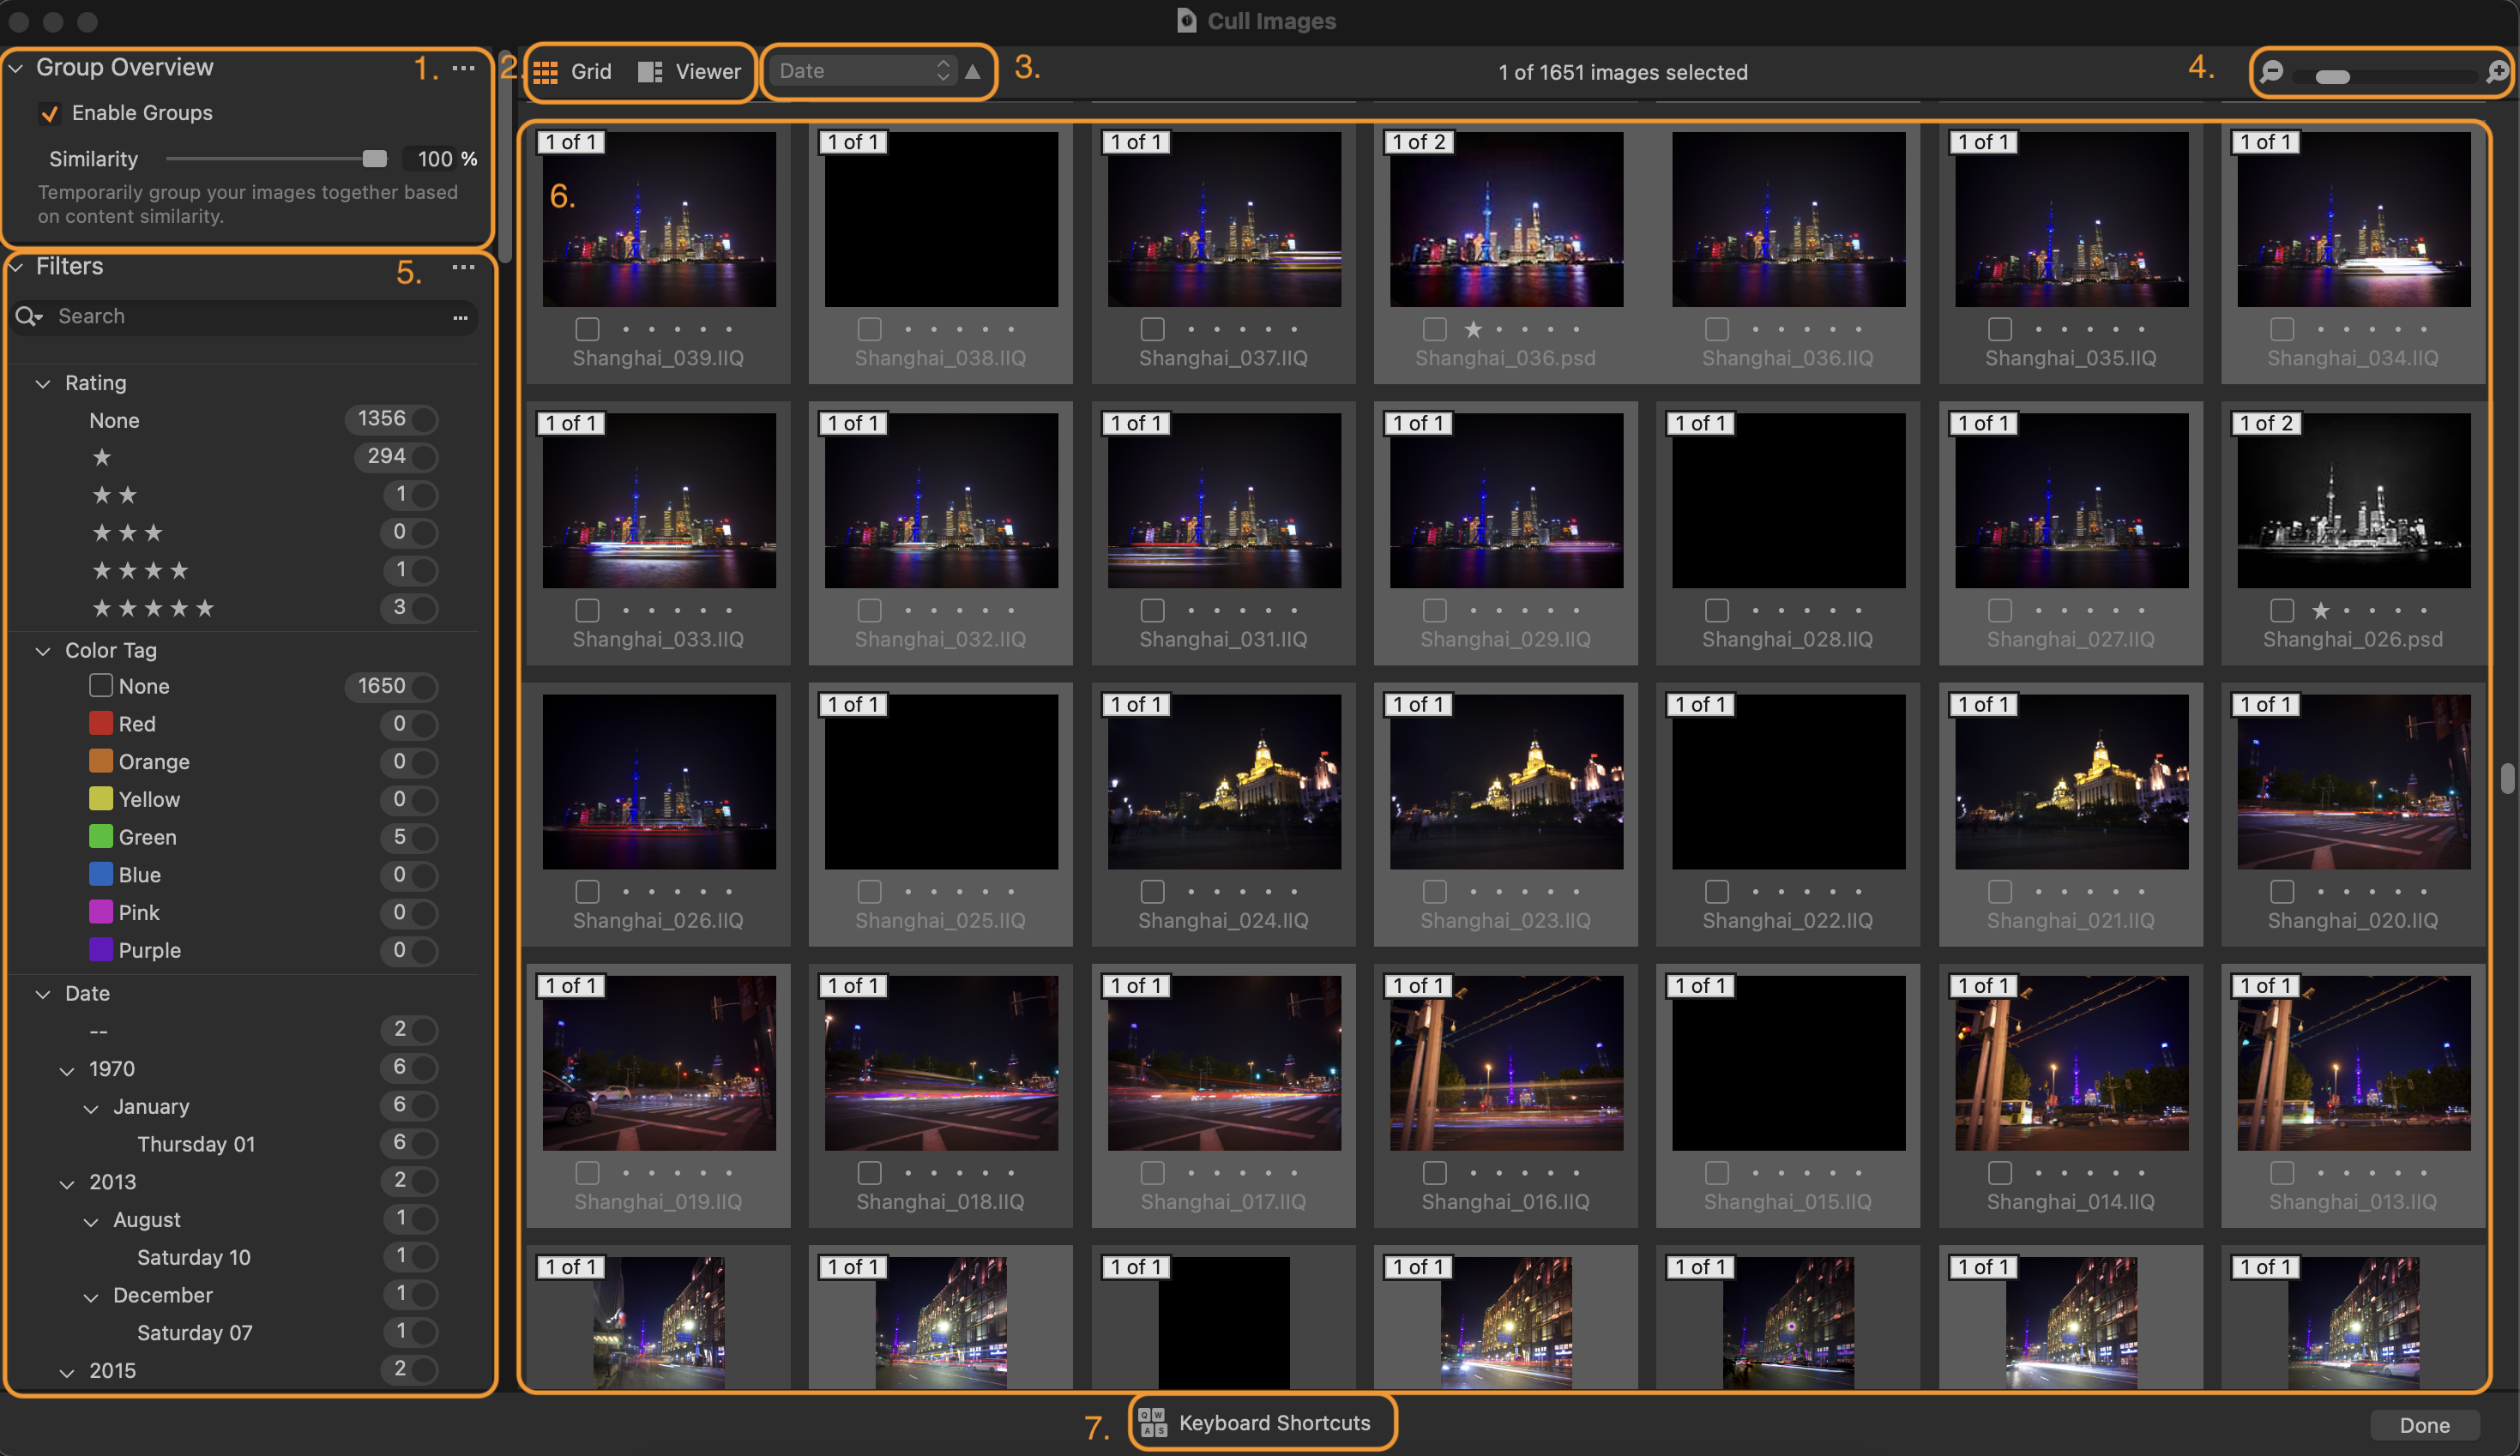2520x1456 pixels.
Task: Filter by two star rating
Action: (x=114, y=495)
